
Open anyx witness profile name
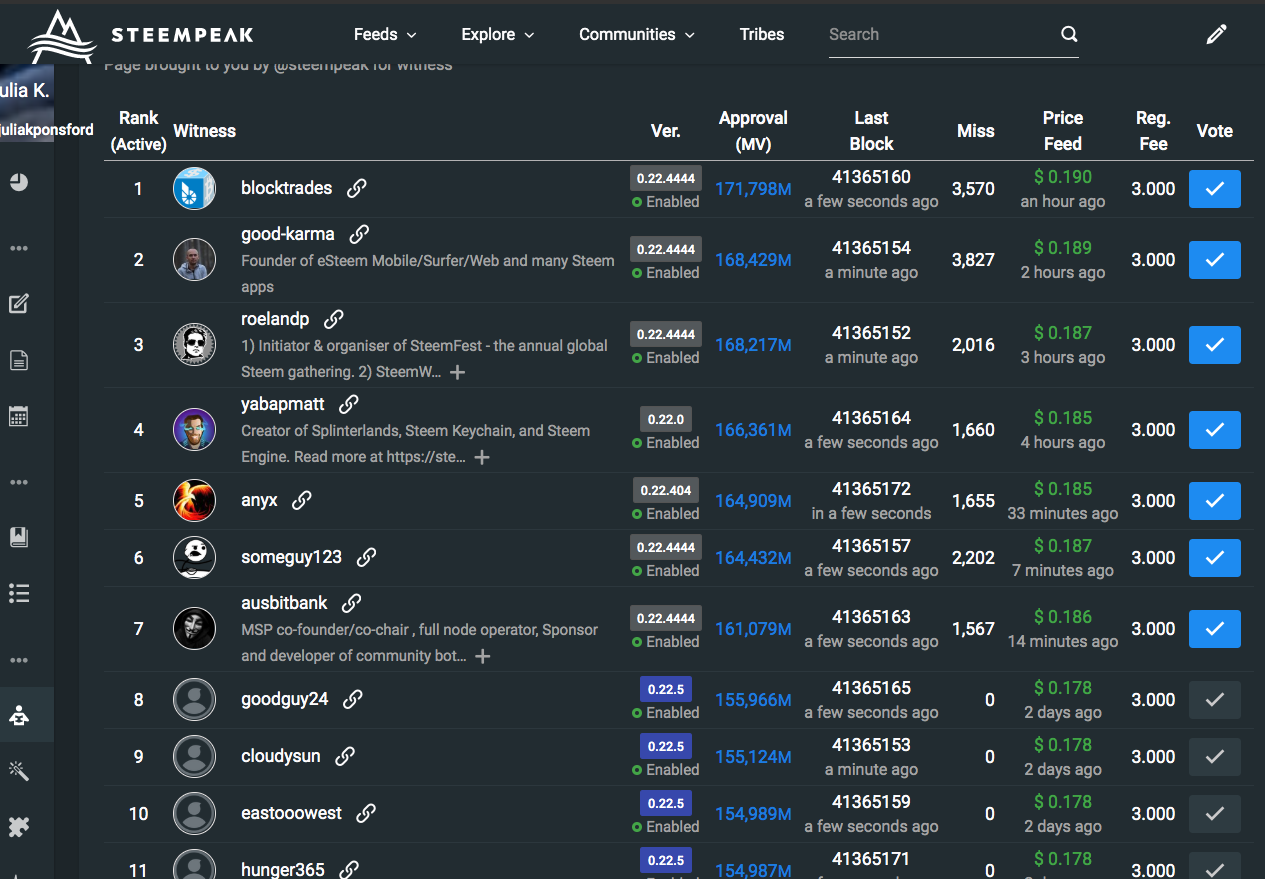point(259,500)
